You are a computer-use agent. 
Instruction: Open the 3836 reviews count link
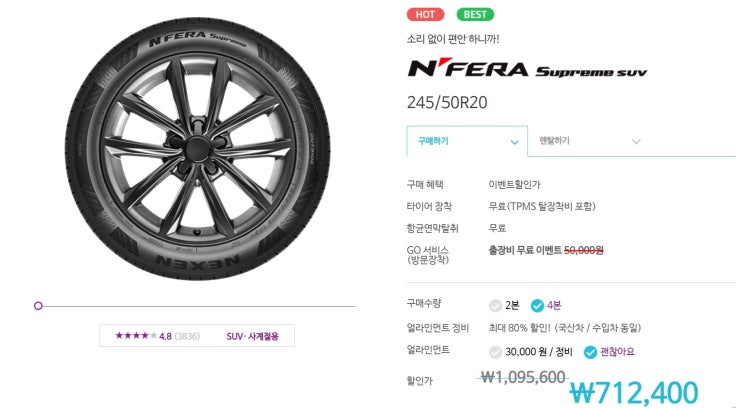point(187,336)
